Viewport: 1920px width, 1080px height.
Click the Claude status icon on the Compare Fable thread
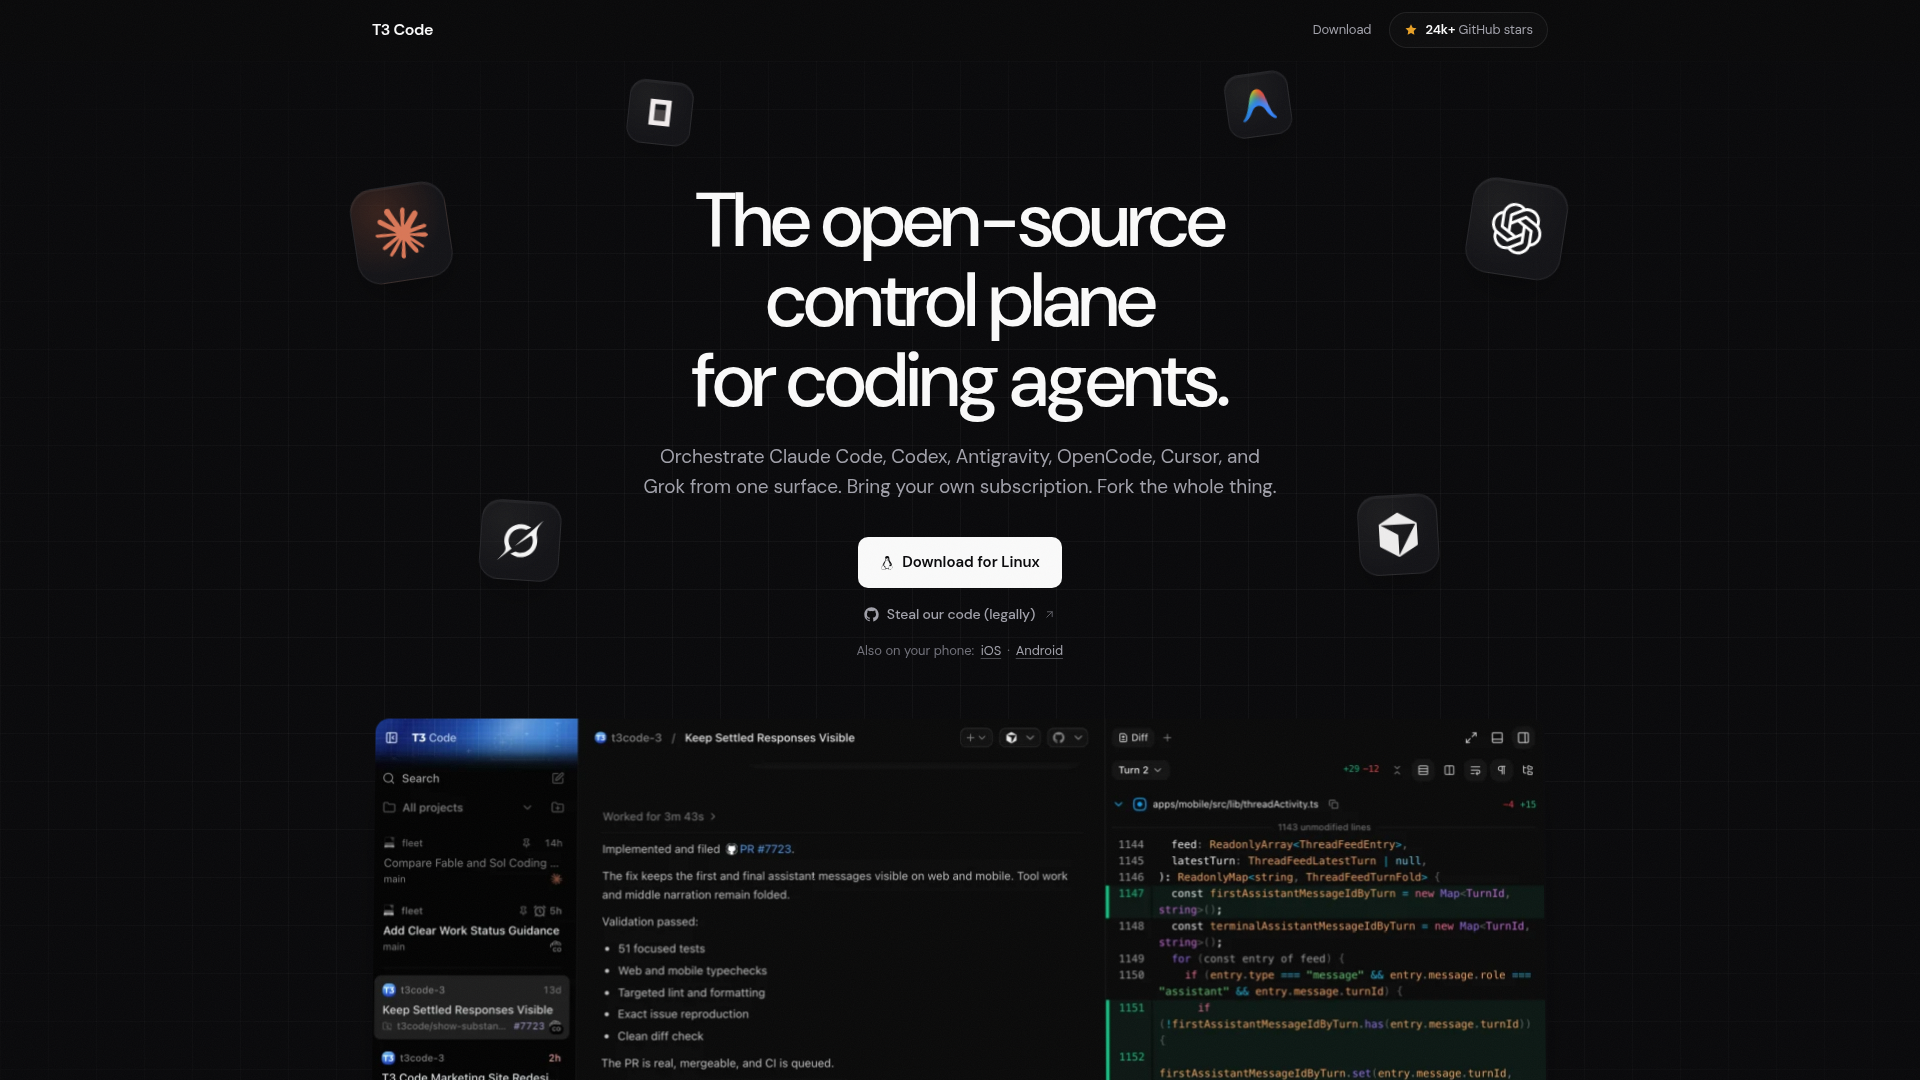557,879
